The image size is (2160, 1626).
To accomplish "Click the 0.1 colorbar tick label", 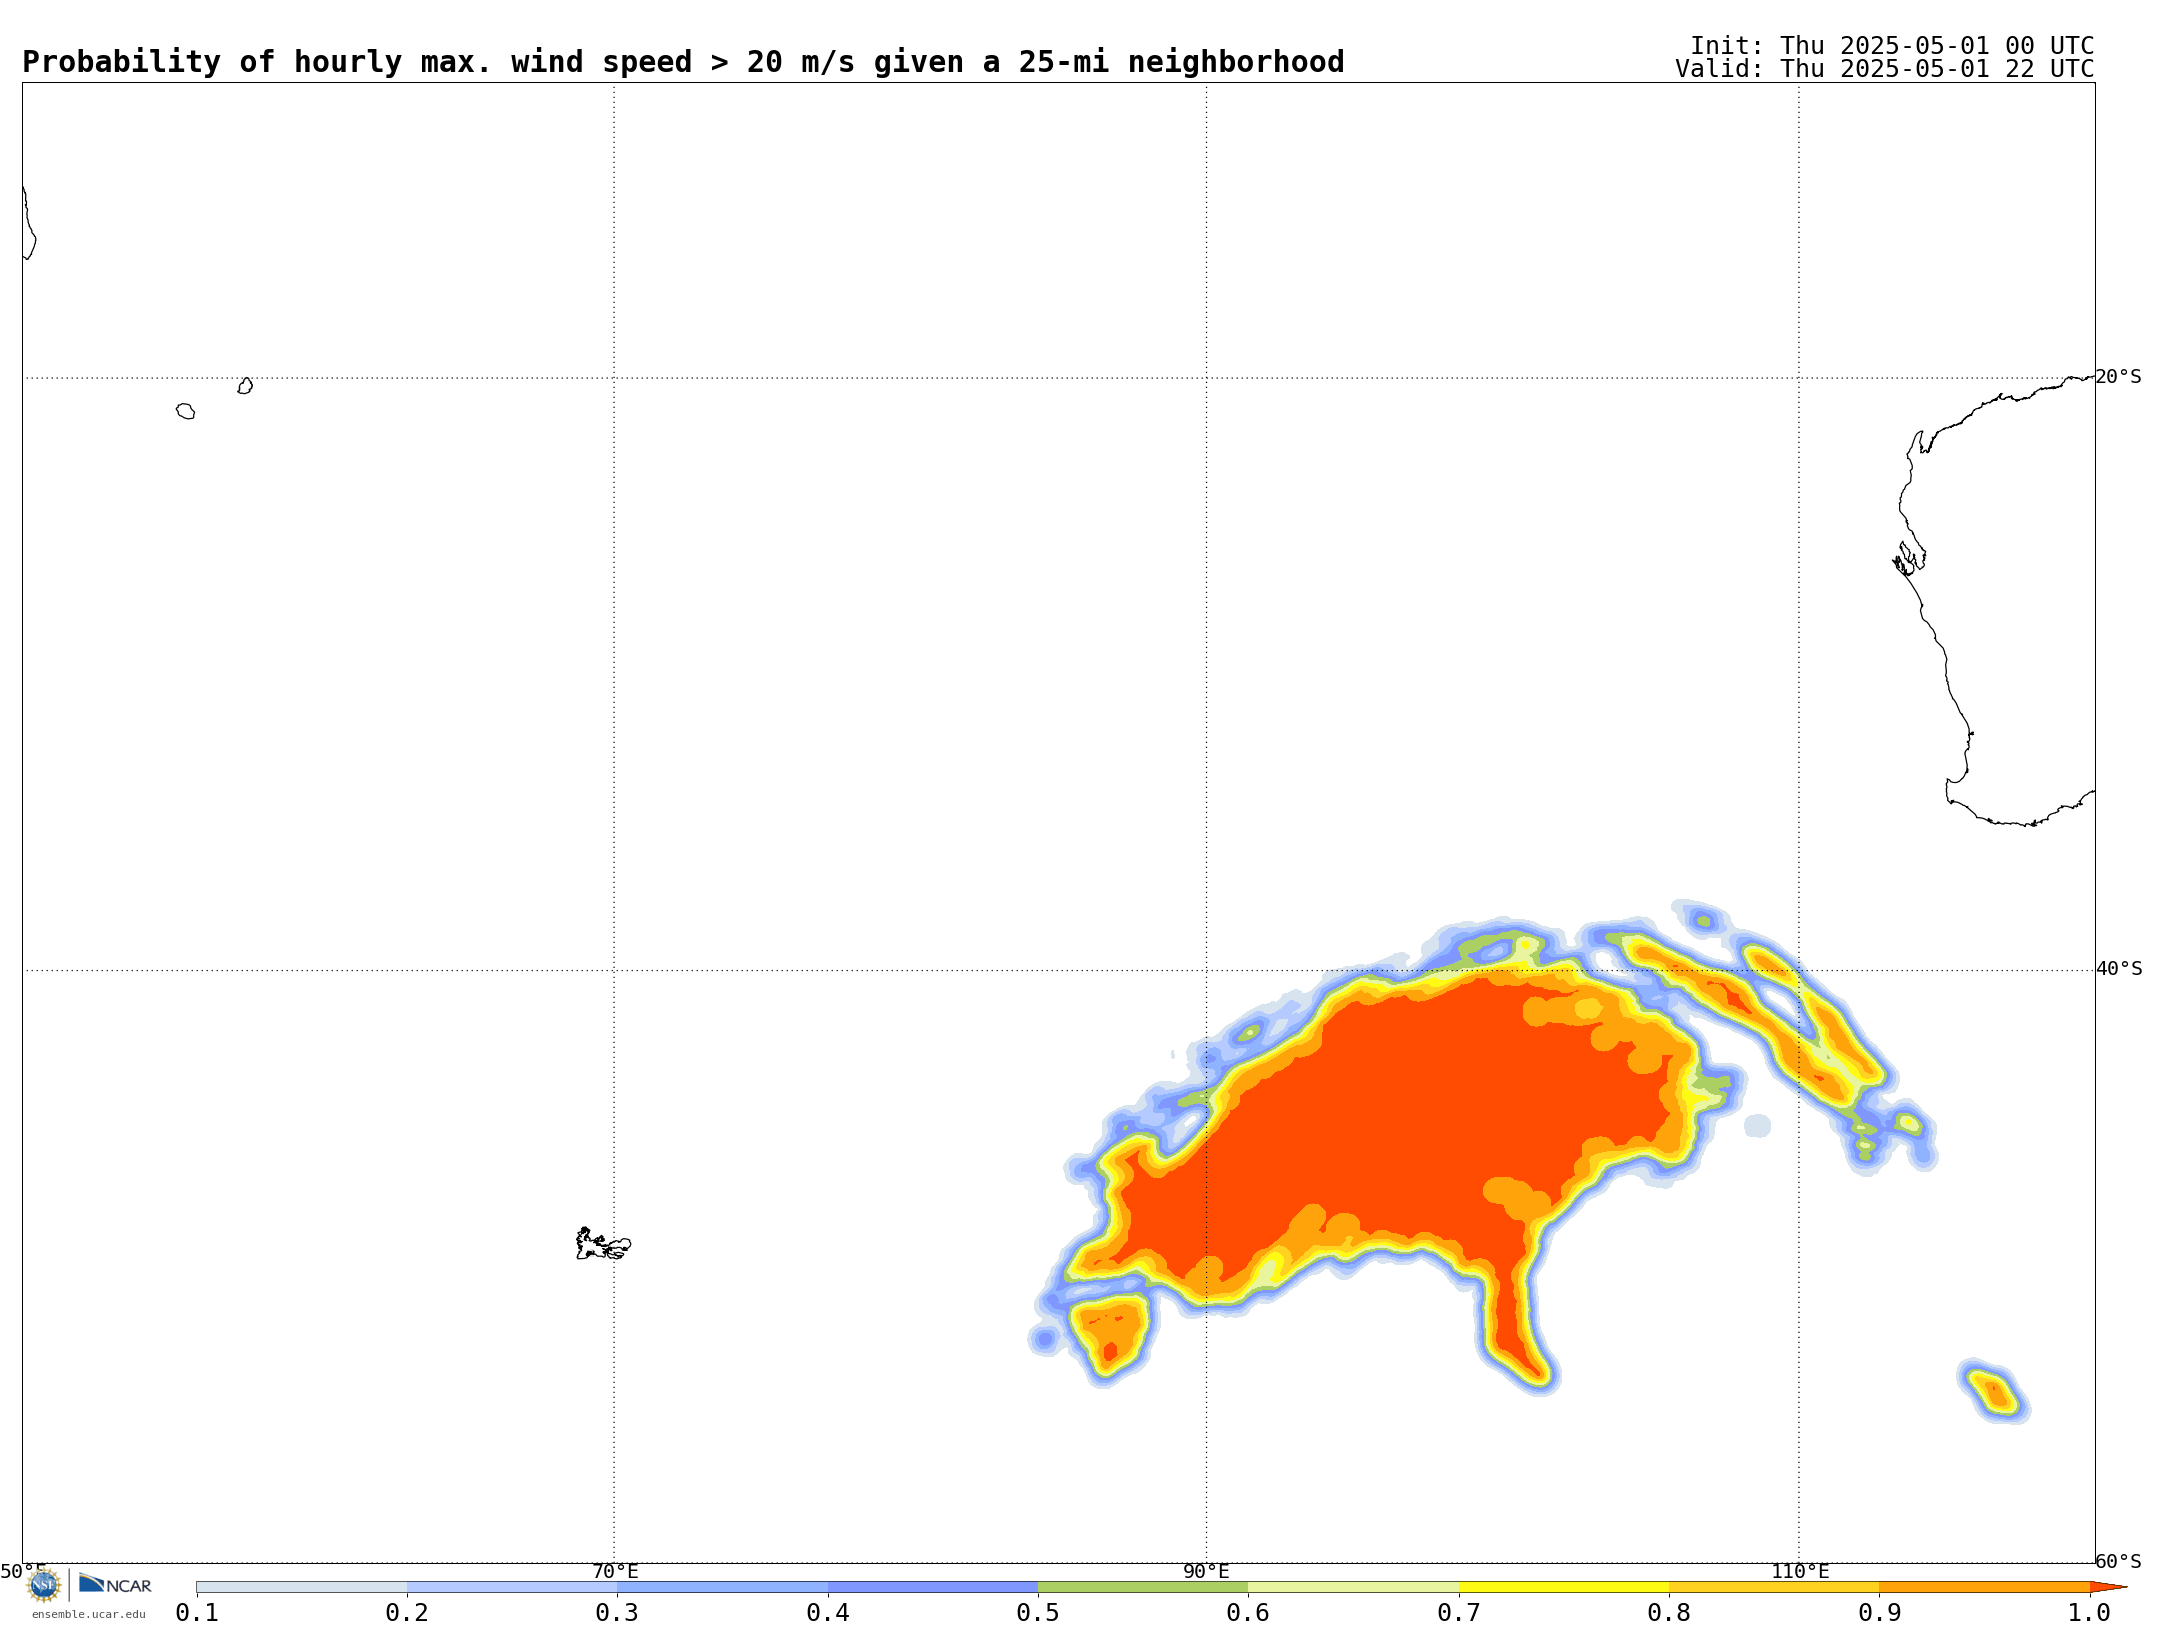I will (x=197, y=1613).
